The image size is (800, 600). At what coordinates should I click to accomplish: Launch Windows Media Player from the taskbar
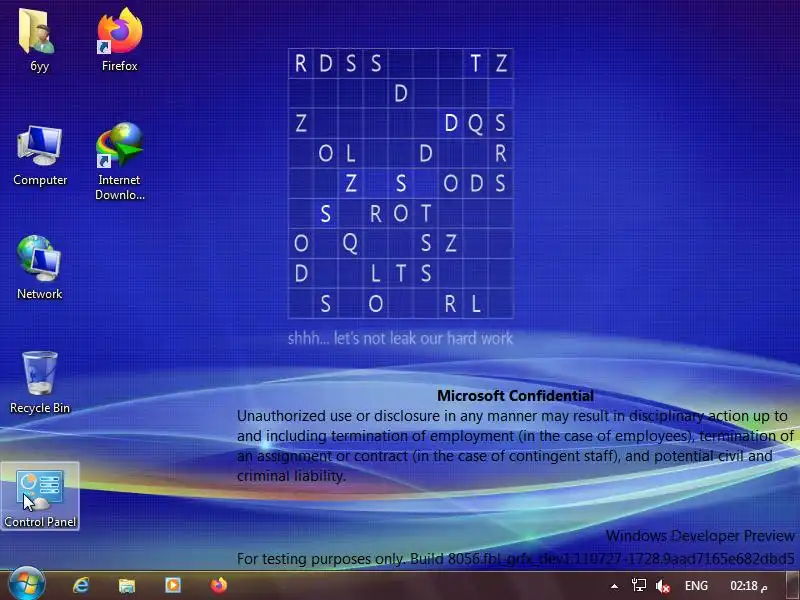tap(172, 585)
